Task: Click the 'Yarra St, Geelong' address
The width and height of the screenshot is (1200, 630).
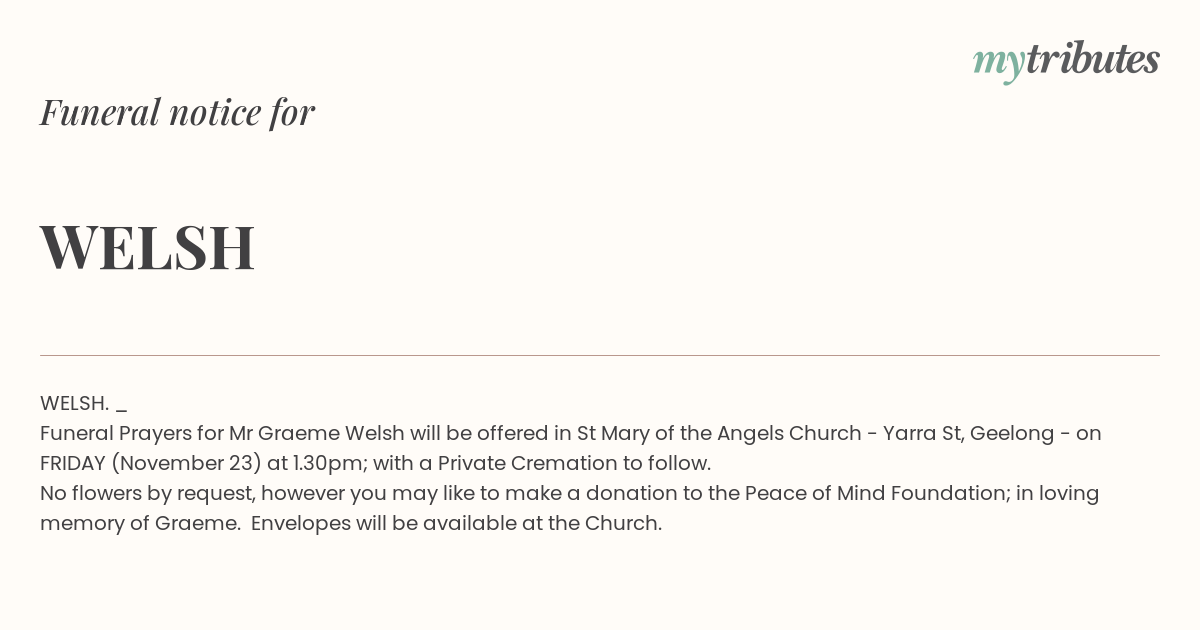Action: pos(968,433)
